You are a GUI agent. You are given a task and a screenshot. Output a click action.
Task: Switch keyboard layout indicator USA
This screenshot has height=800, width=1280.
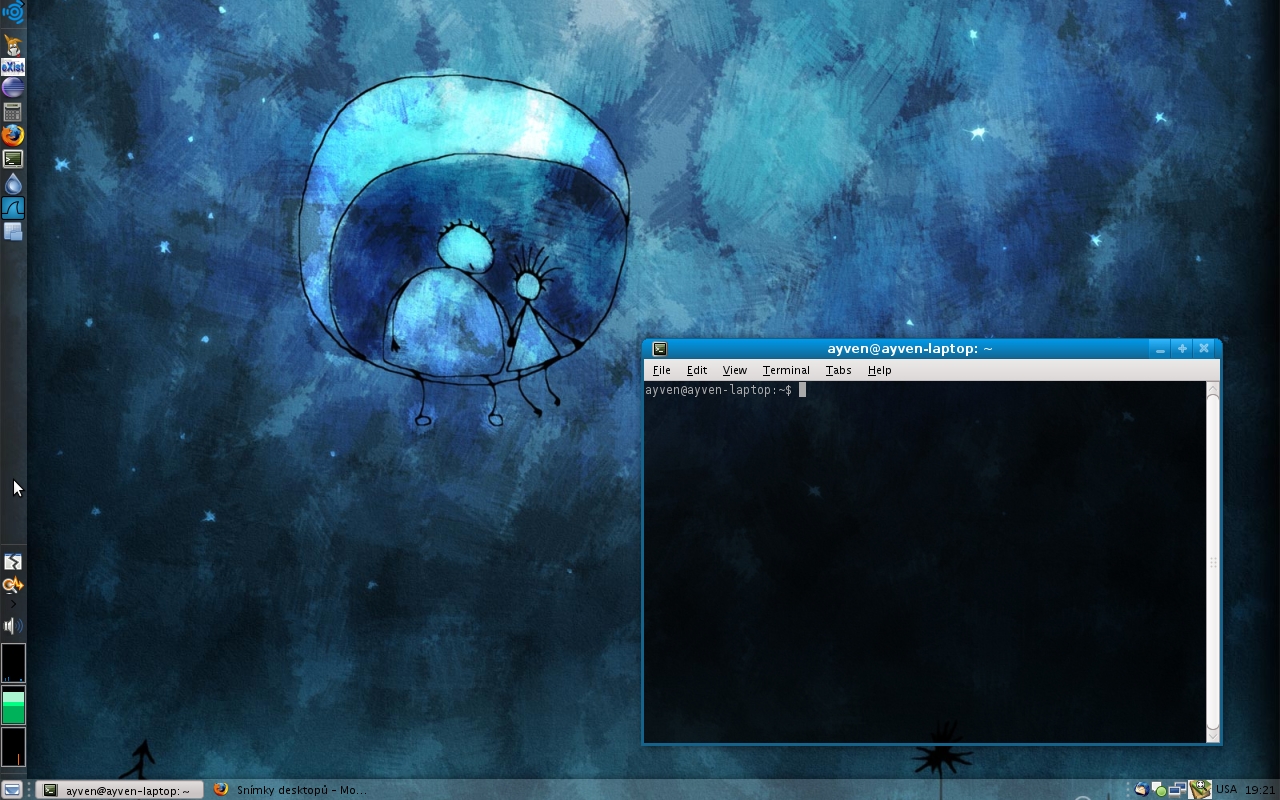pos(1226,790)
